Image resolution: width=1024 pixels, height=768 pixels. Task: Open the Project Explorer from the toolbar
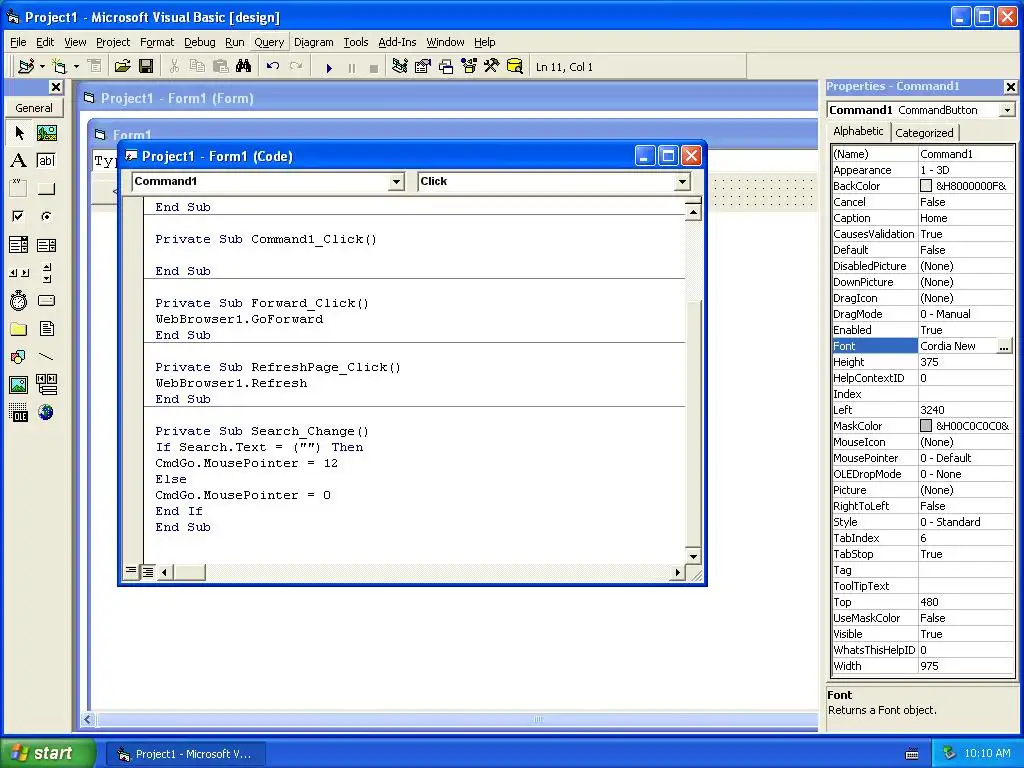[x=400, y=67]
